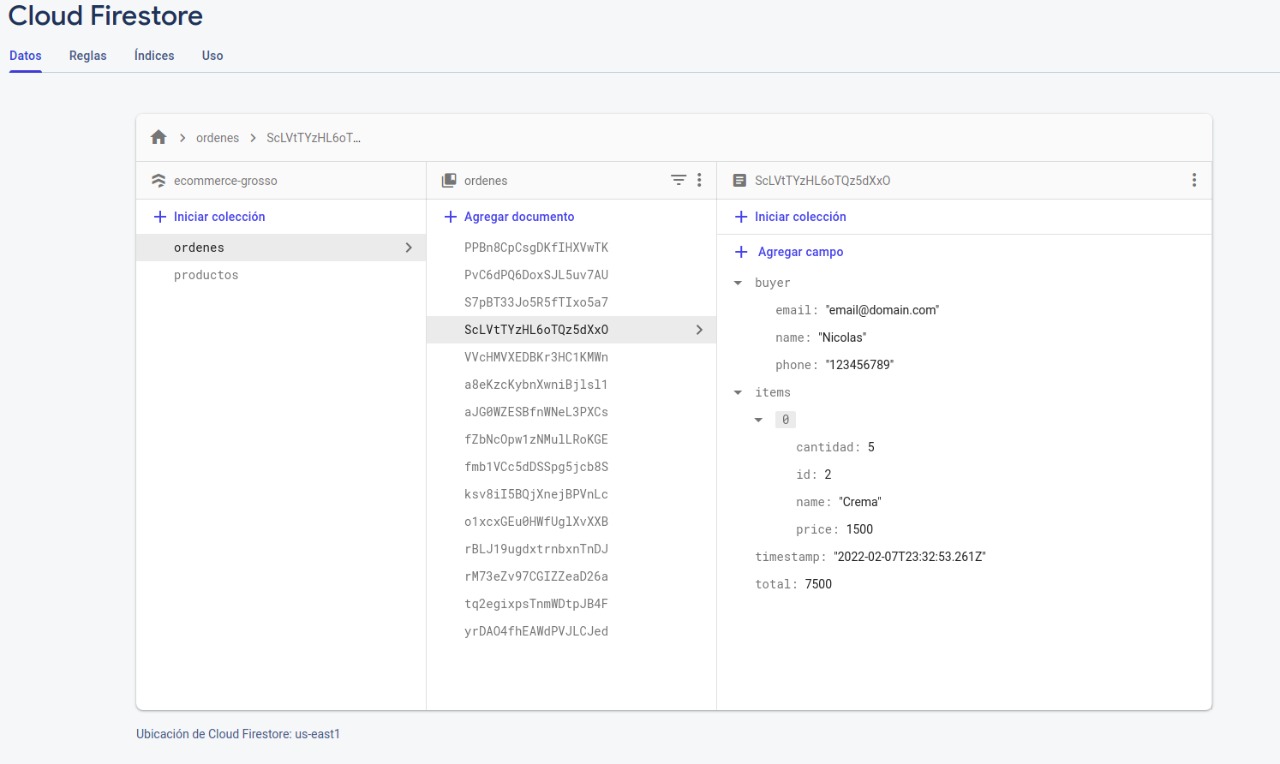Click the ecommerce-grosso project name header
The image size is (1280, 764).
tap(226, 181)
